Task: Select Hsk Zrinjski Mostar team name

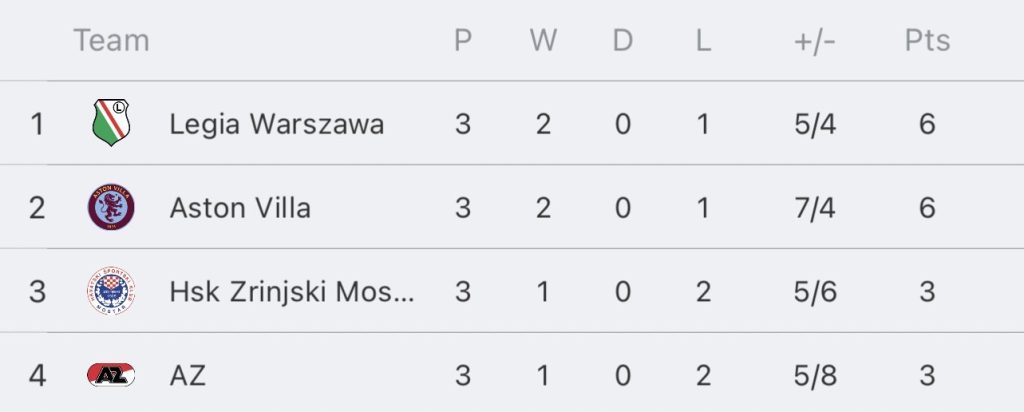Action: [x=291, y=292]
